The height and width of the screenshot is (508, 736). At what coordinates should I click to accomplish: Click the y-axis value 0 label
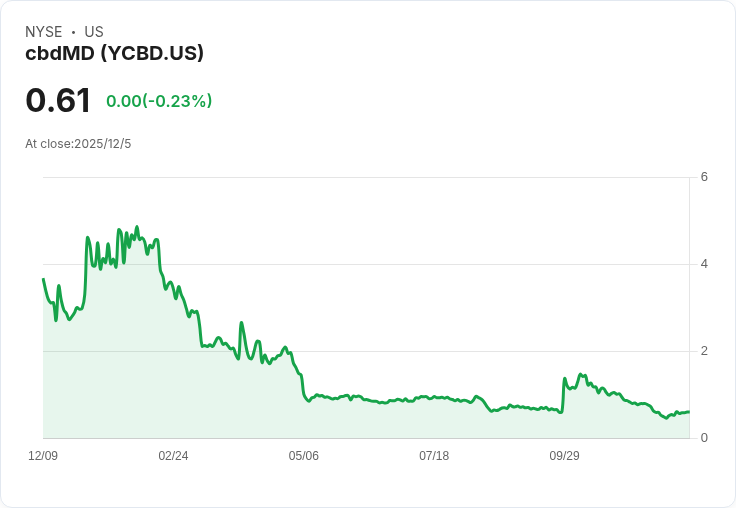704,438
